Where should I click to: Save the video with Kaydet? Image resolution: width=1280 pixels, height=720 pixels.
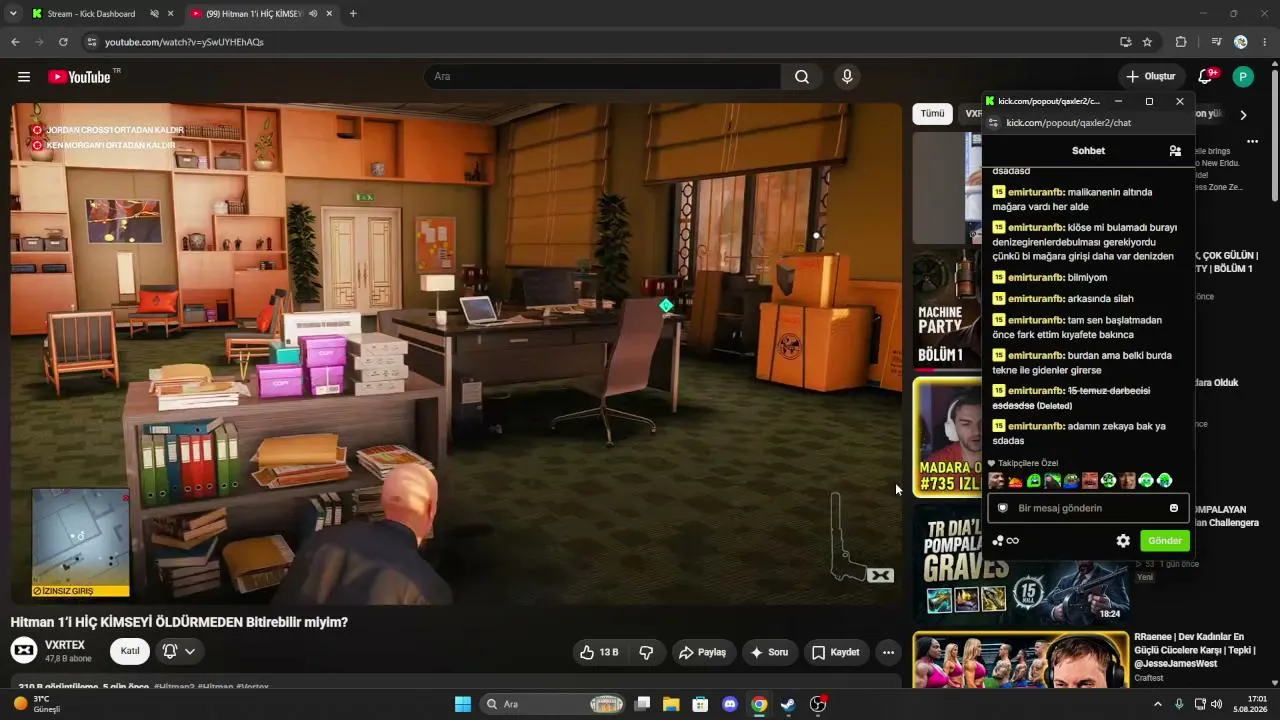pyautogui.click(x=836, y=652)
